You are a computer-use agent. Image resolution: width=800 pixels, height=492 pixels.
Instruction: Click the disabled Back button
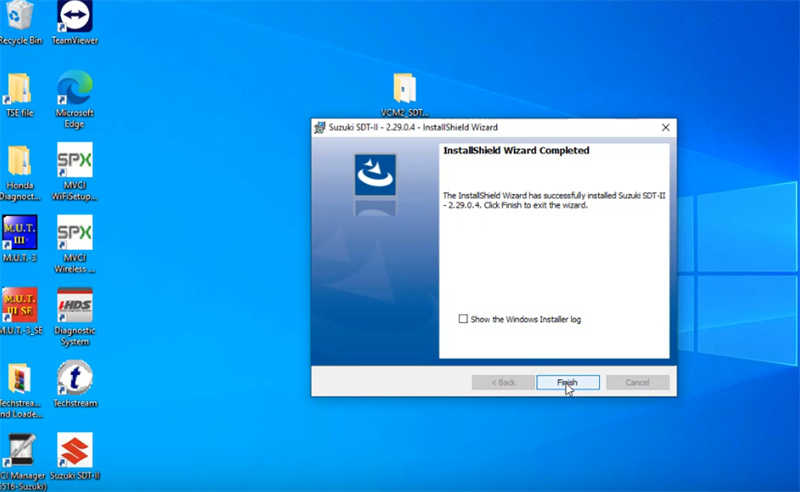503,382
